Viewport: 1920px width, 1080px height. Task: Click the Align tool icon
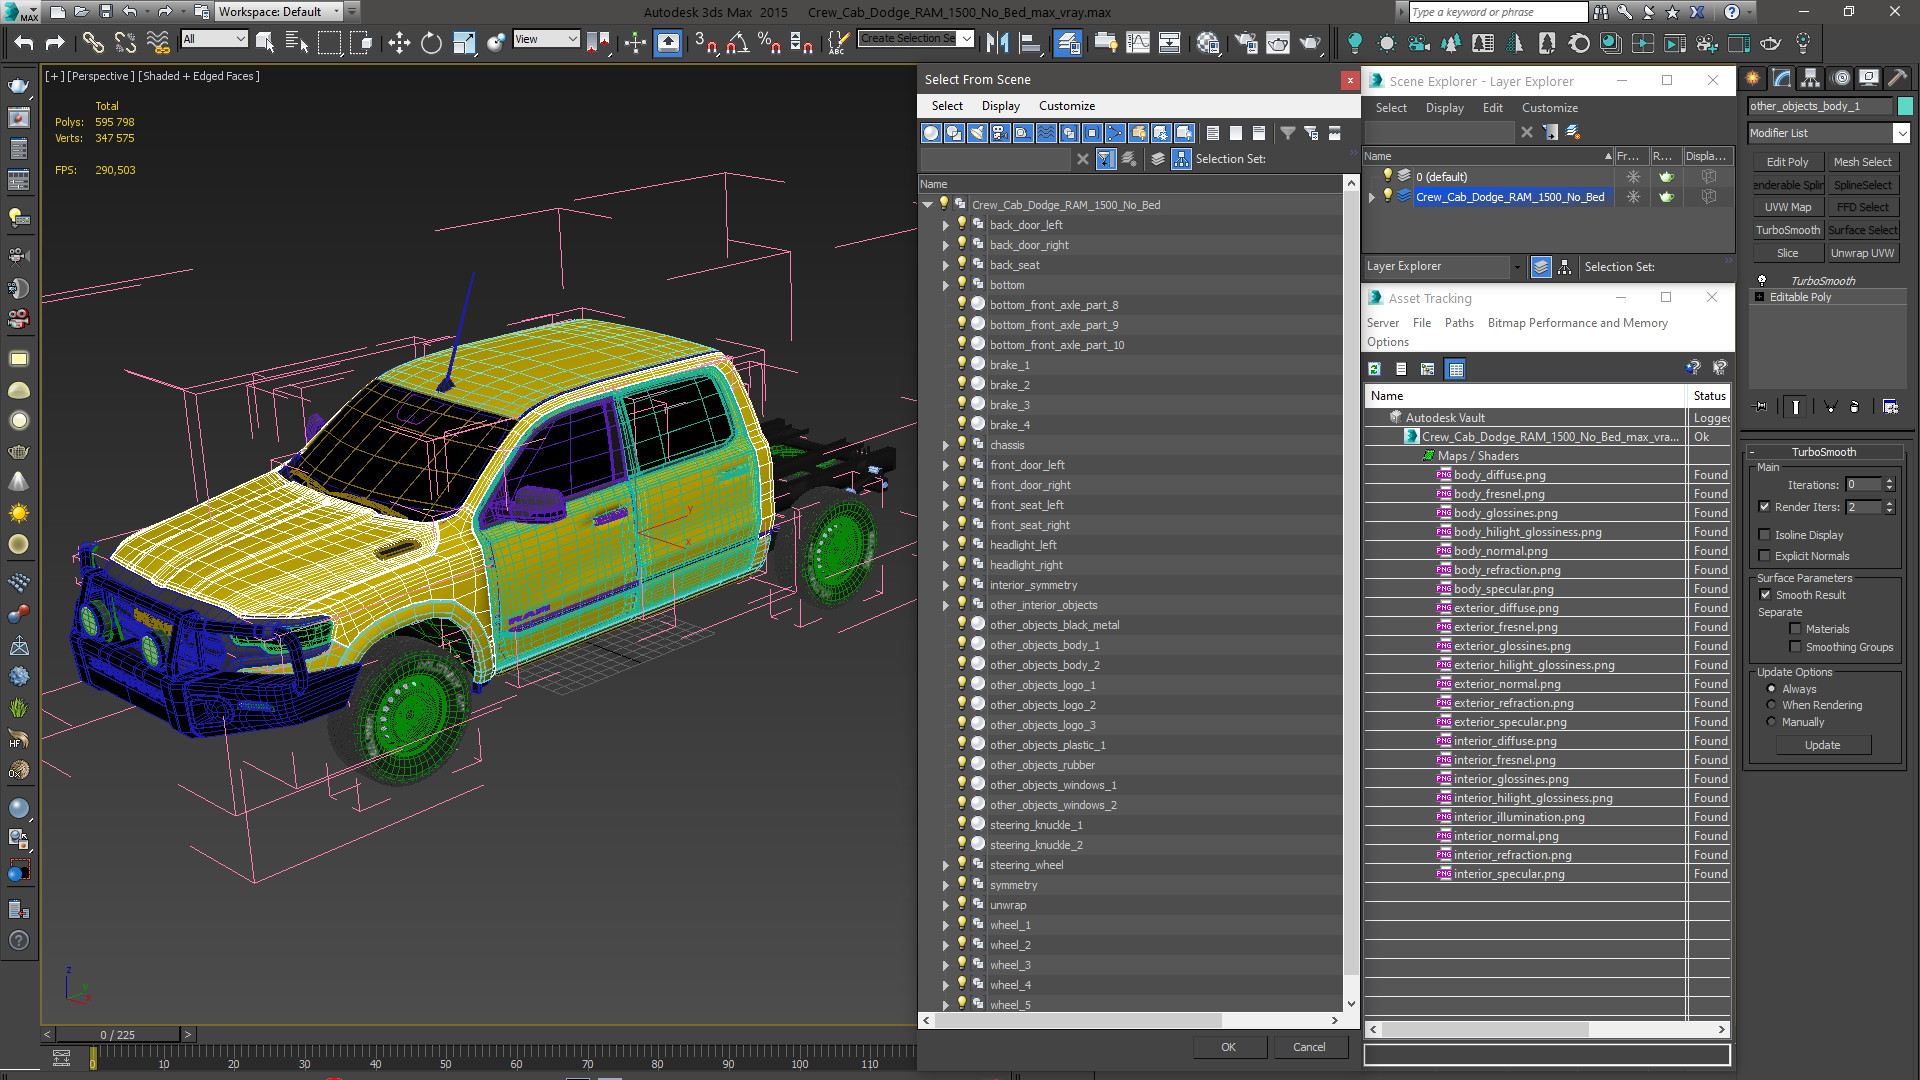click(x=1030, y=42)
